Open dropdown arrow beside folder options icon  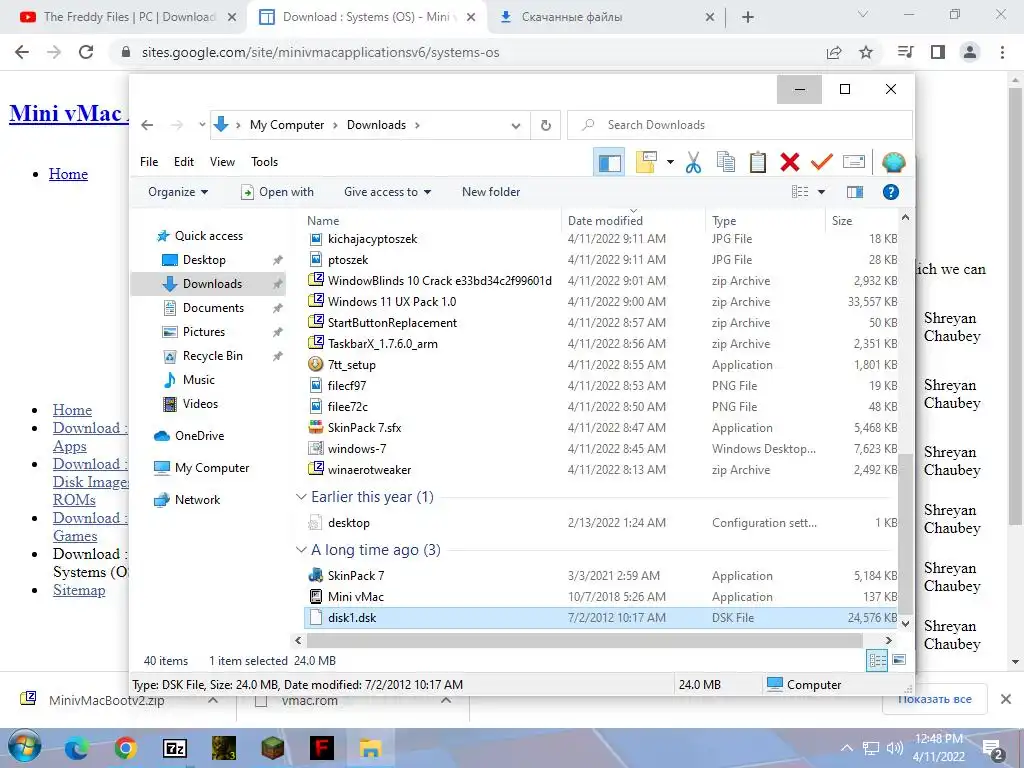670,162
